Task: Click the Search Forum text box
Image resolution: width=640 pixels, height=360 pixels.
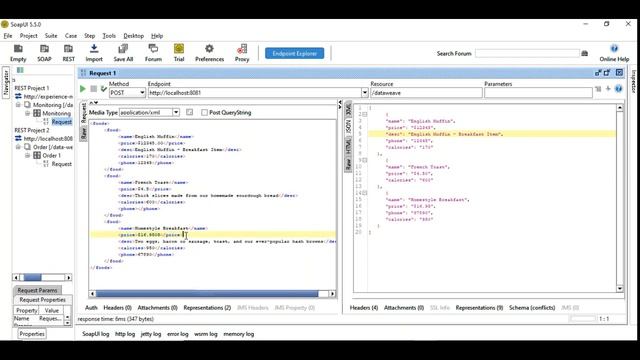Action: pyautogui.click(x=527, y=53)
